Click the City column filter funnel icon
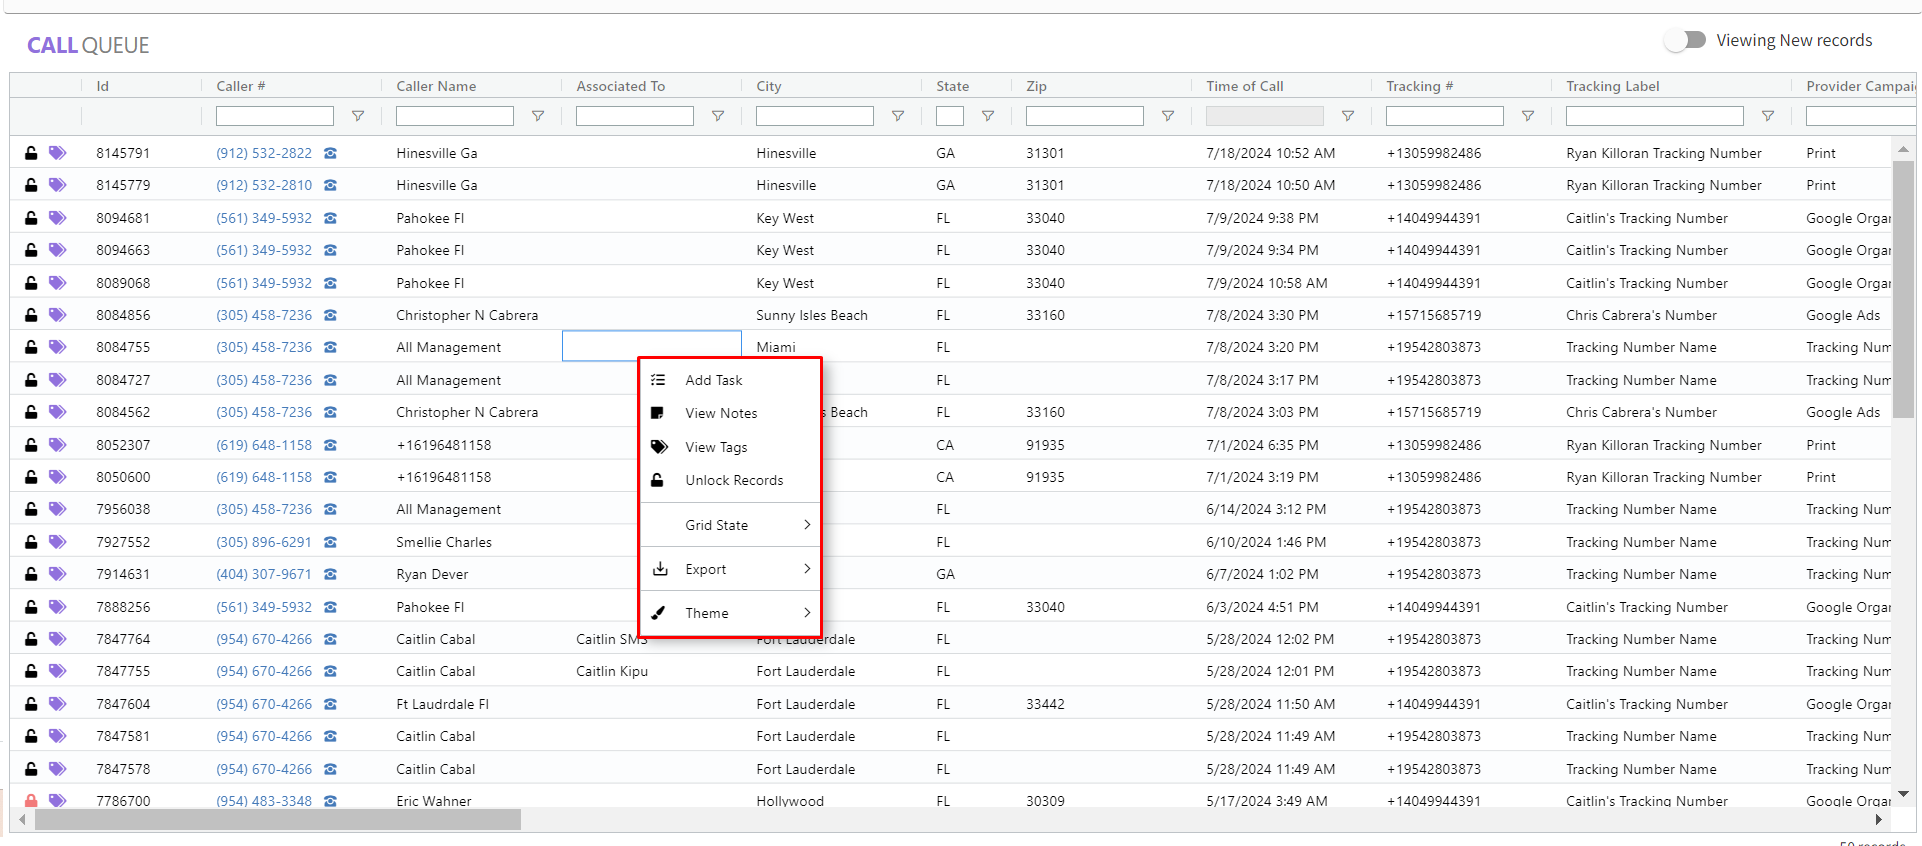 click(x=898, y=116)
